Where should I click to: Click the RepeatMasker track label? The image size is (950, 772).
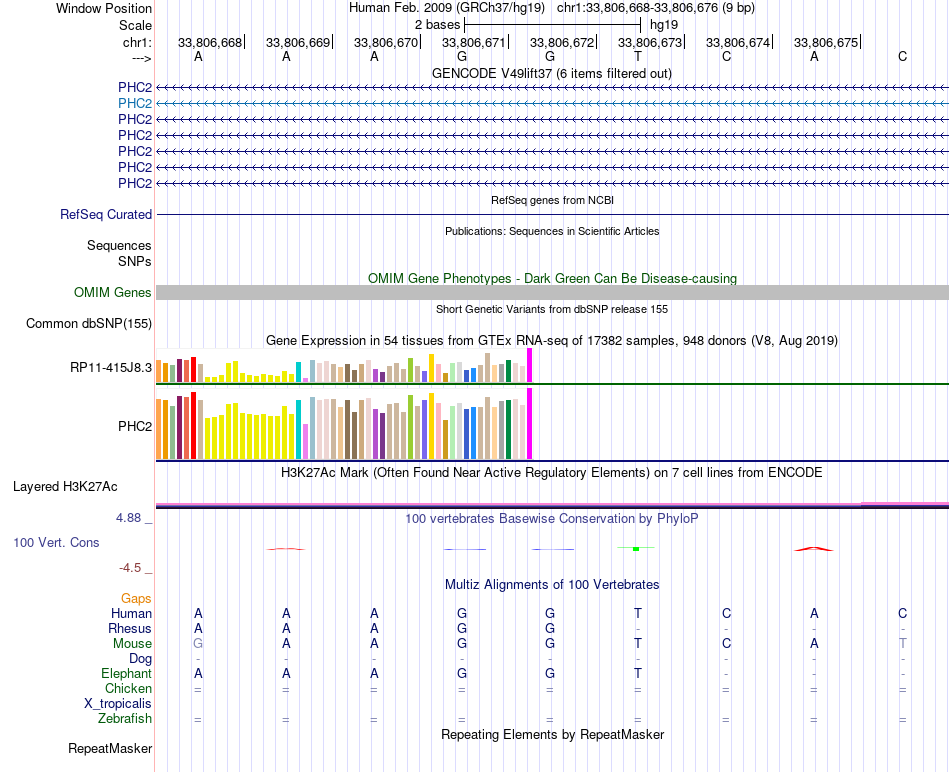pyautogui.click(x=110, y=748)
